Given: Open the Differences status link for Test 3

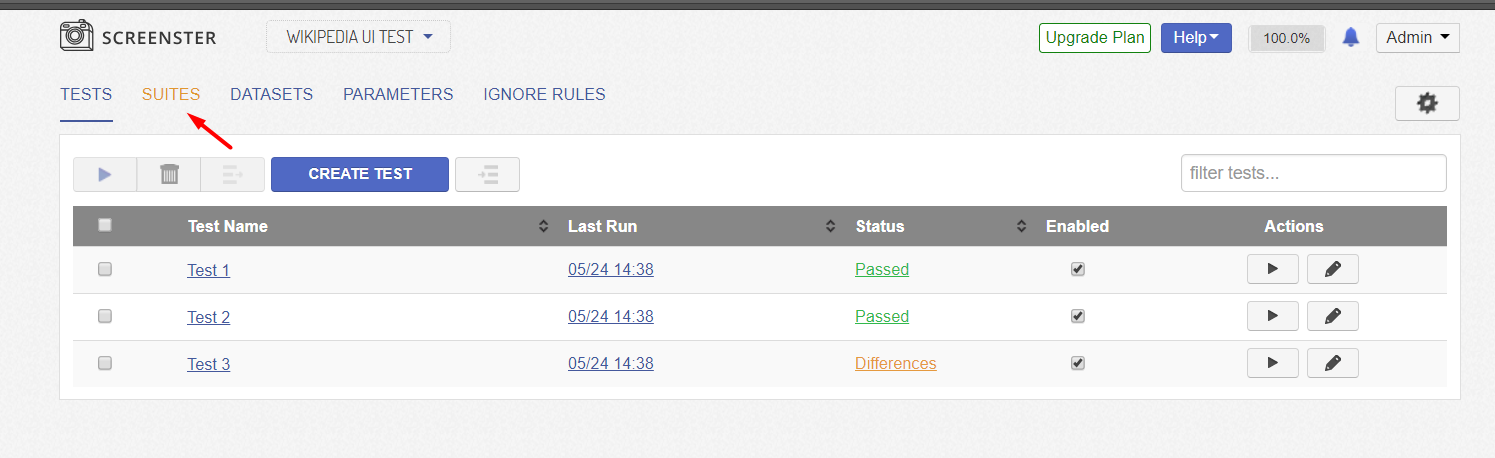Looking at the screenshot, I should [895, 363].
